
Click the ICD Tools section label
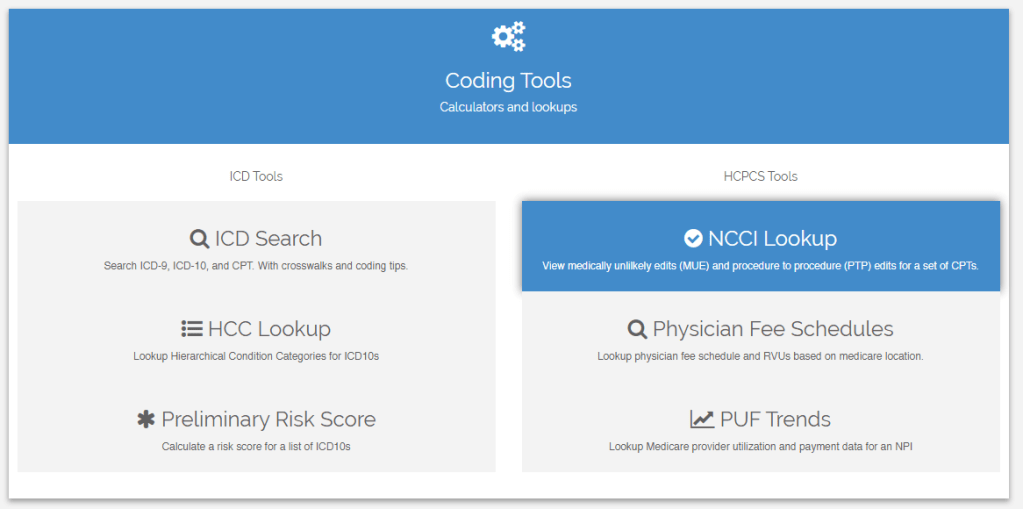click(x=256, y=177)
